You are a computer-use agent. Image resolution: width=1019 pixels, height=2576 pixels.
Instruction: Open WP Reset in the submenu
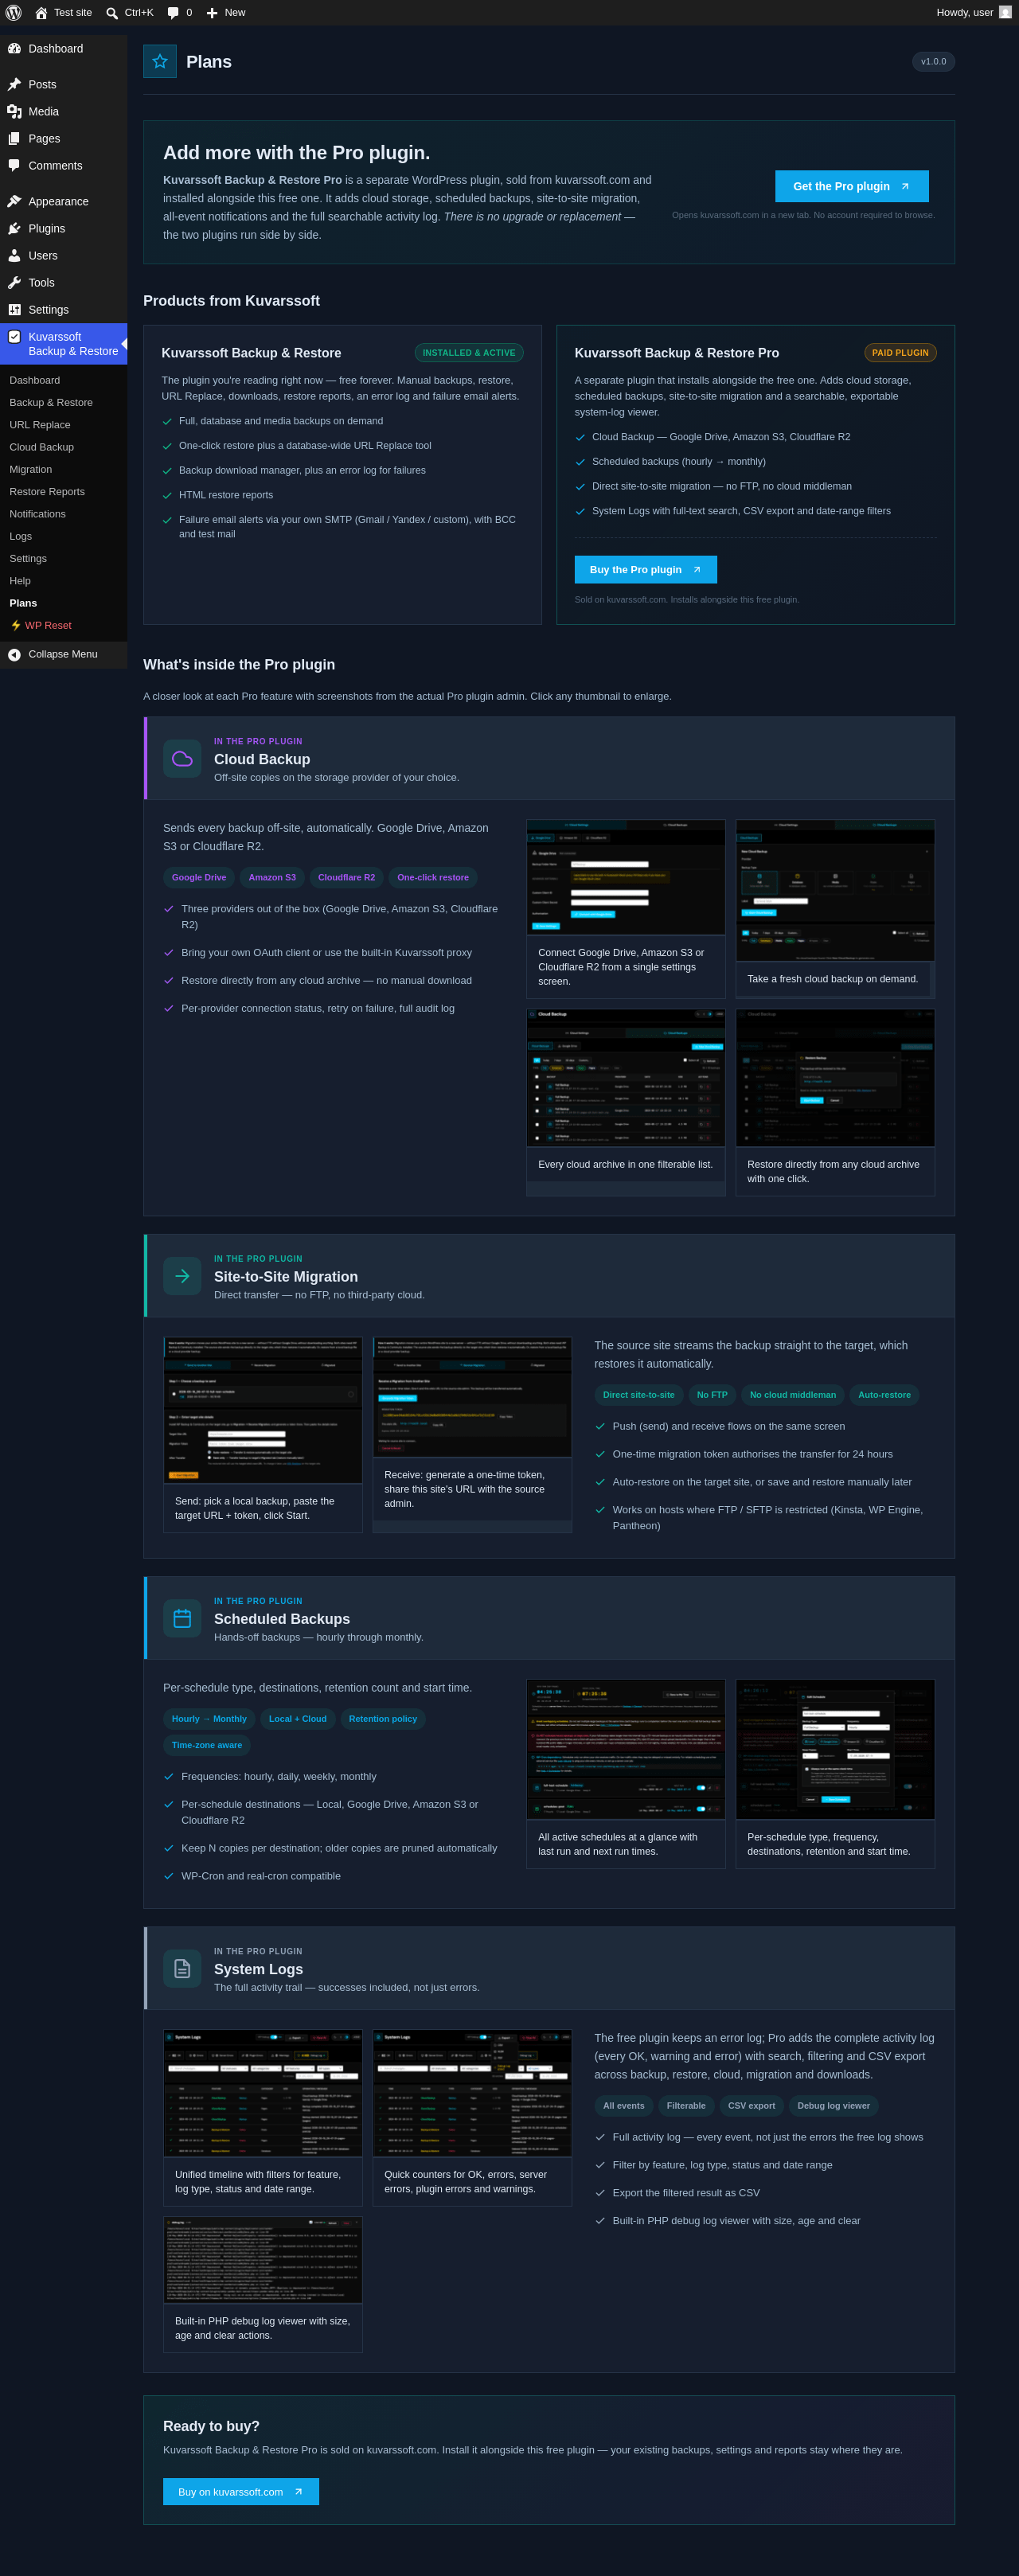[x=41, y=626]
